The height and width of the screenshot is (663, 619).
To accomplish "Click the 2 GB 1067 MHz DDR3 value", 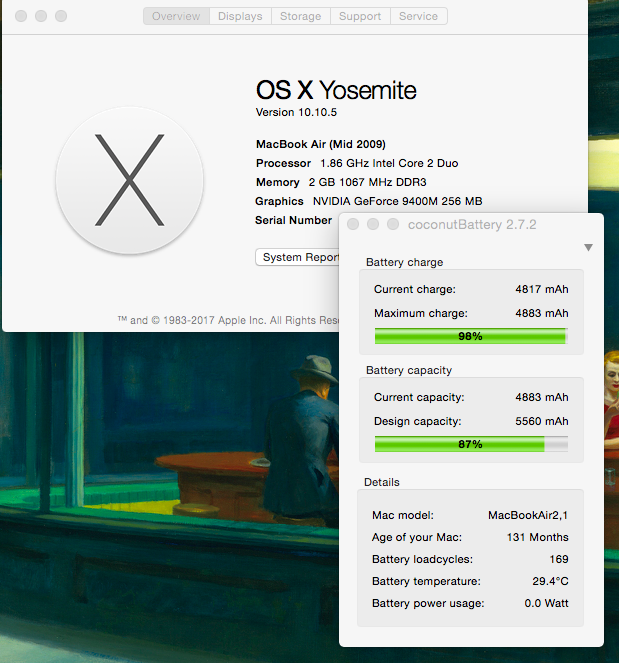I will [367, 182].
